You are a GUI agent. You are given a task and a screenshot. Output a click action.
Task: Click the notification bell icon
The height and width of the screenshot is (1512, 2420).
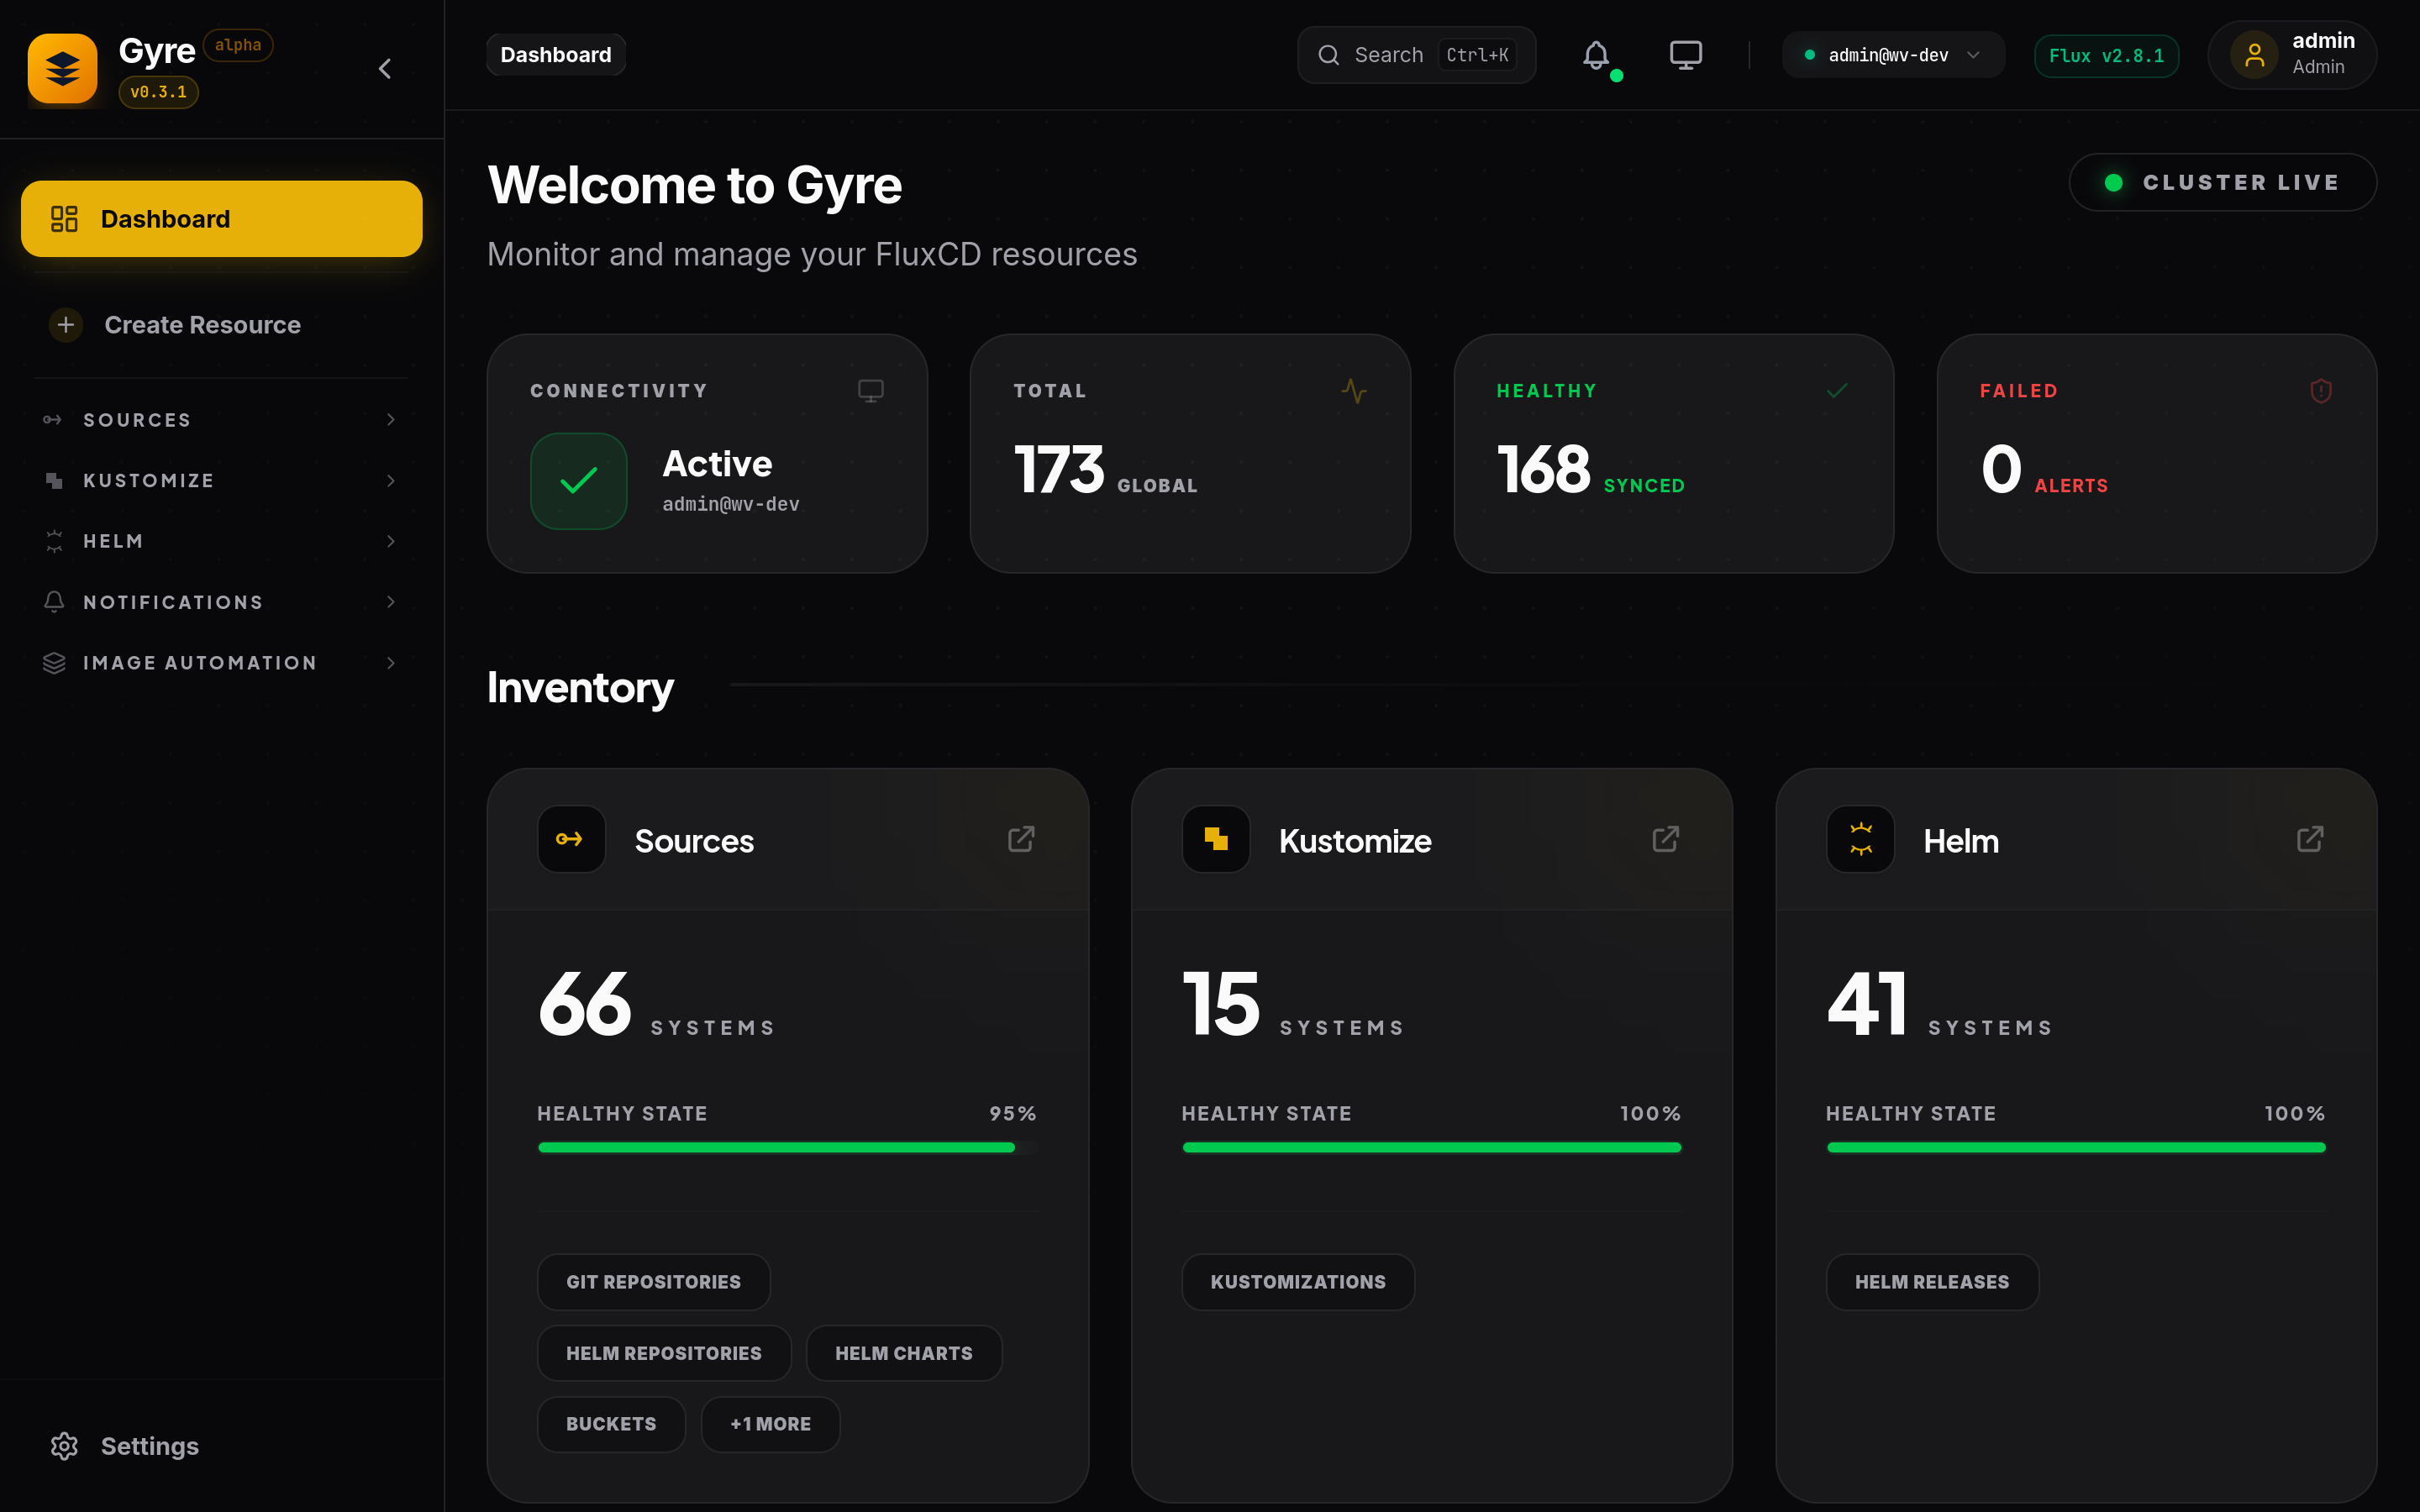1596,54
